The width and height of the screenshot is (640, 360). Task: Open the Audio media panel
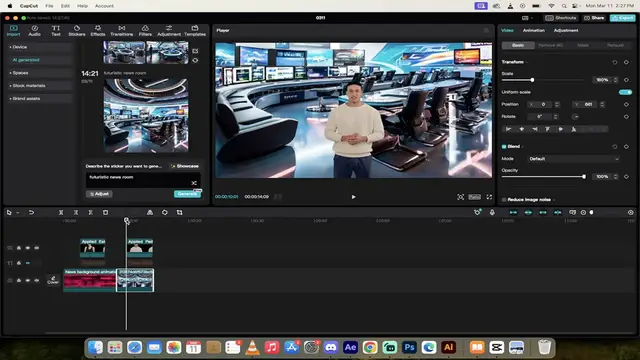point(34,31)
